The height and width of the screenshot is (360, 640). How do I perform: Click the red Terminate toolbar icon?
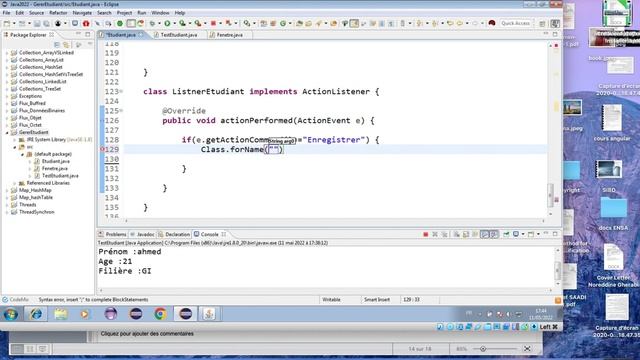tap(213, 24)
